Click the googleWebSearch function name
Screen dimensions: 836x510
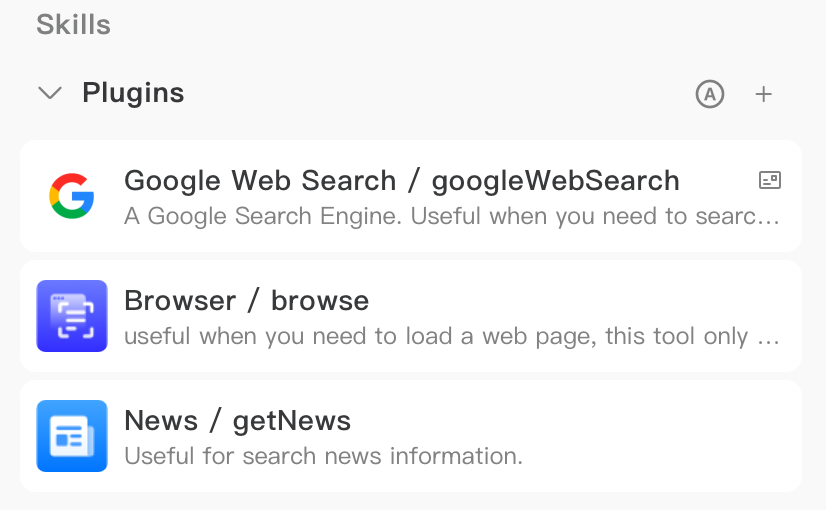tap(556, 181)
